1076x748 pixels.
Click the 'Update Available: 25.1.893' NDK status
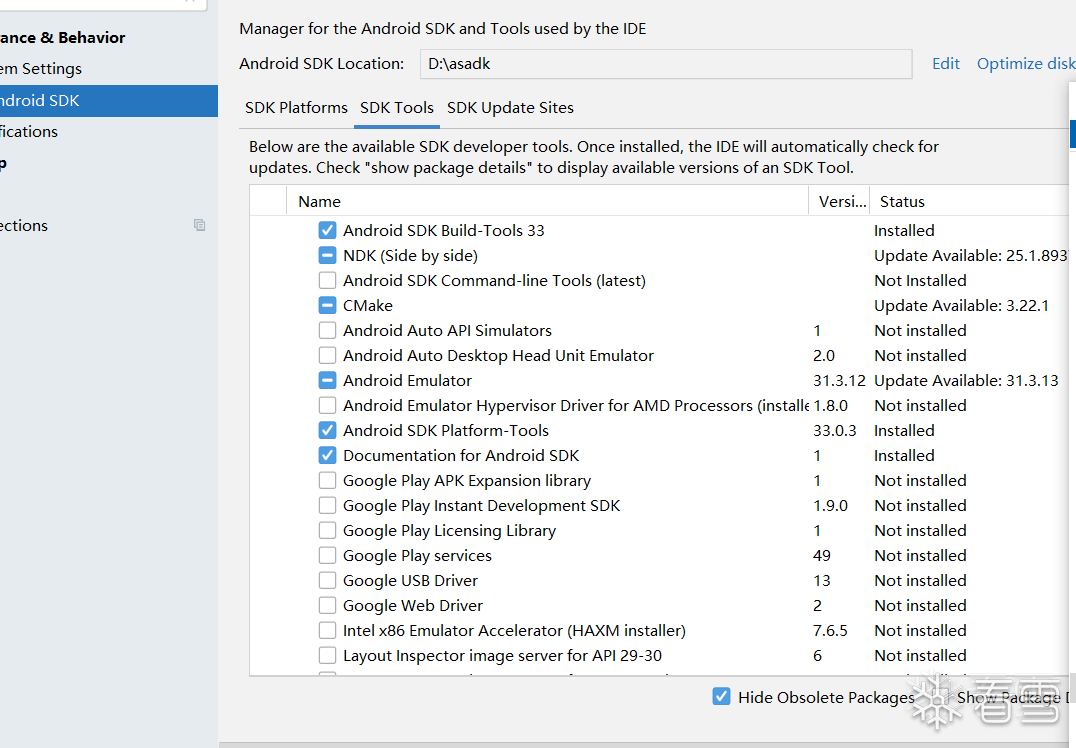[x=970, y=255]
